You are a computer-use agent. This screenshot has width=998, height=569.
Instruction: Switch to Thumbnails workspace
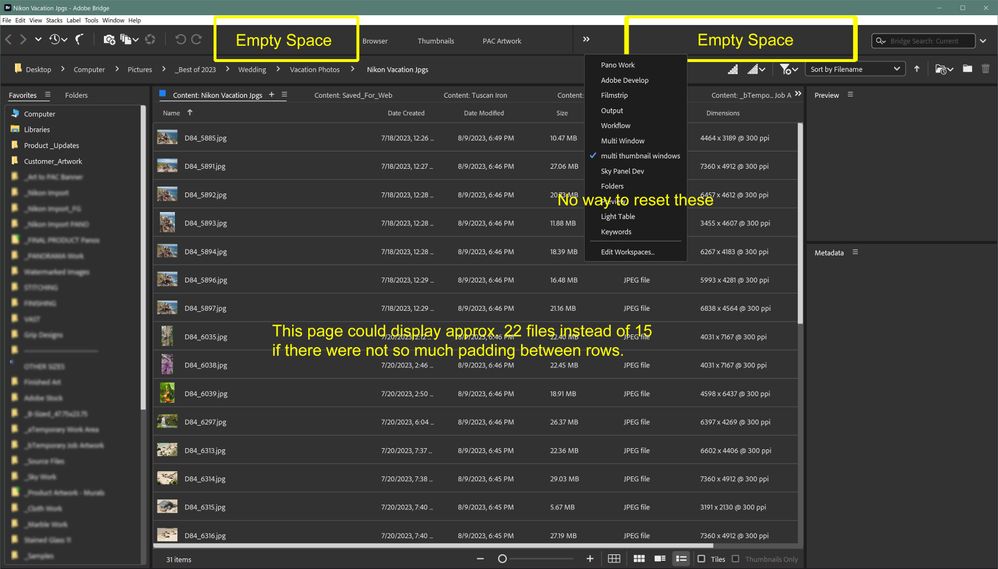pyautogui.click(x=436, y=41)
